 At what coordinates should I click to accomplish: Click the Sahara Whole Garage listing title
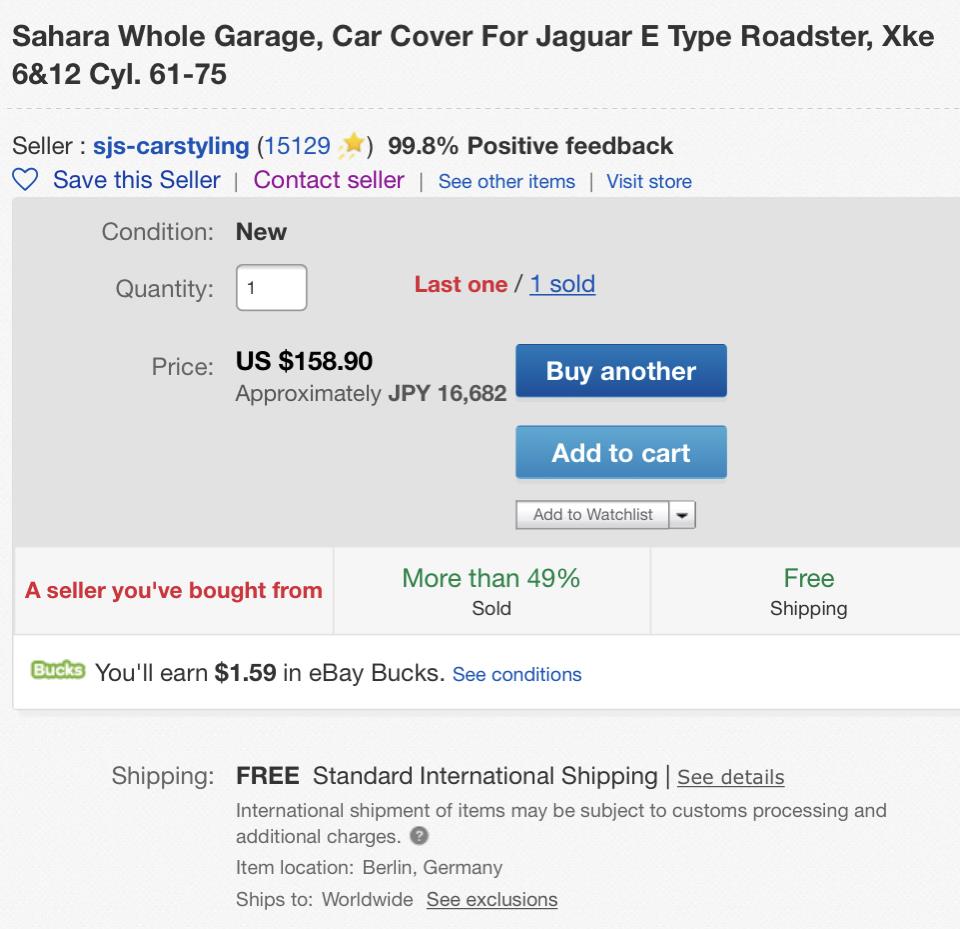pos(473,55)
